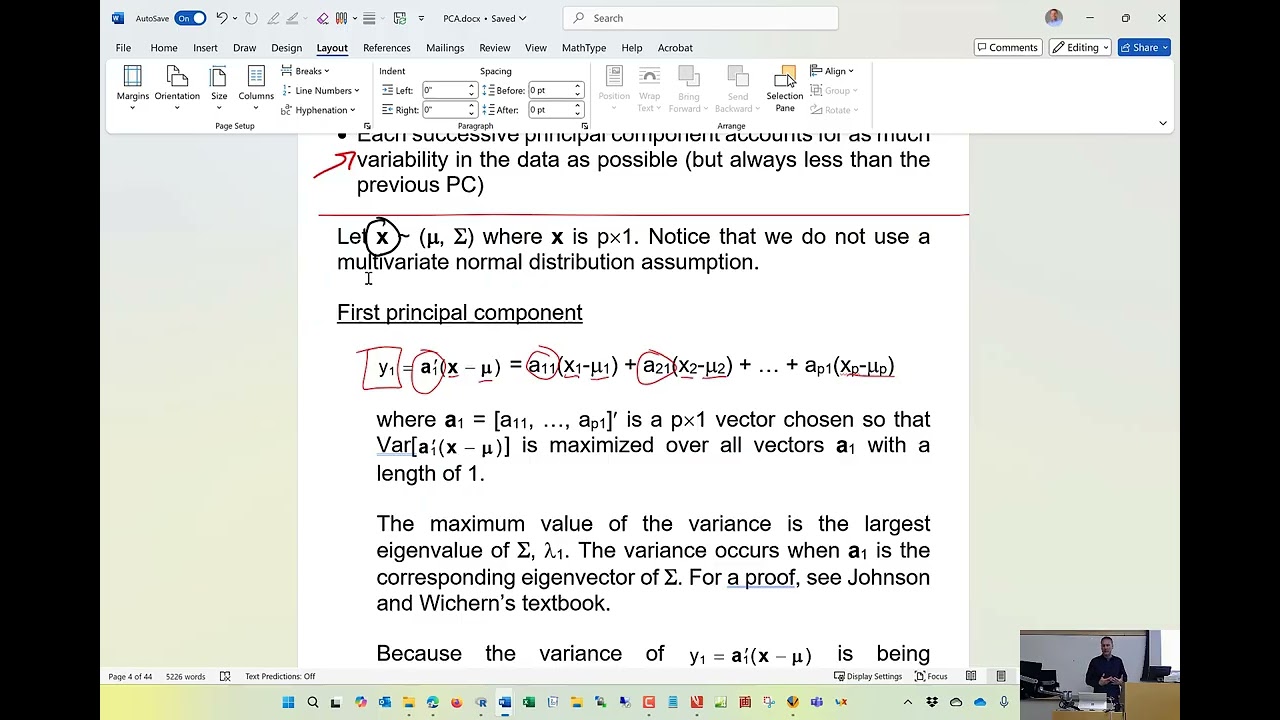The image size is (1280, 720).
Task: Click the blue OneDrive cloud tray icon
Action: pyautogui.click(x=980, y=702)
